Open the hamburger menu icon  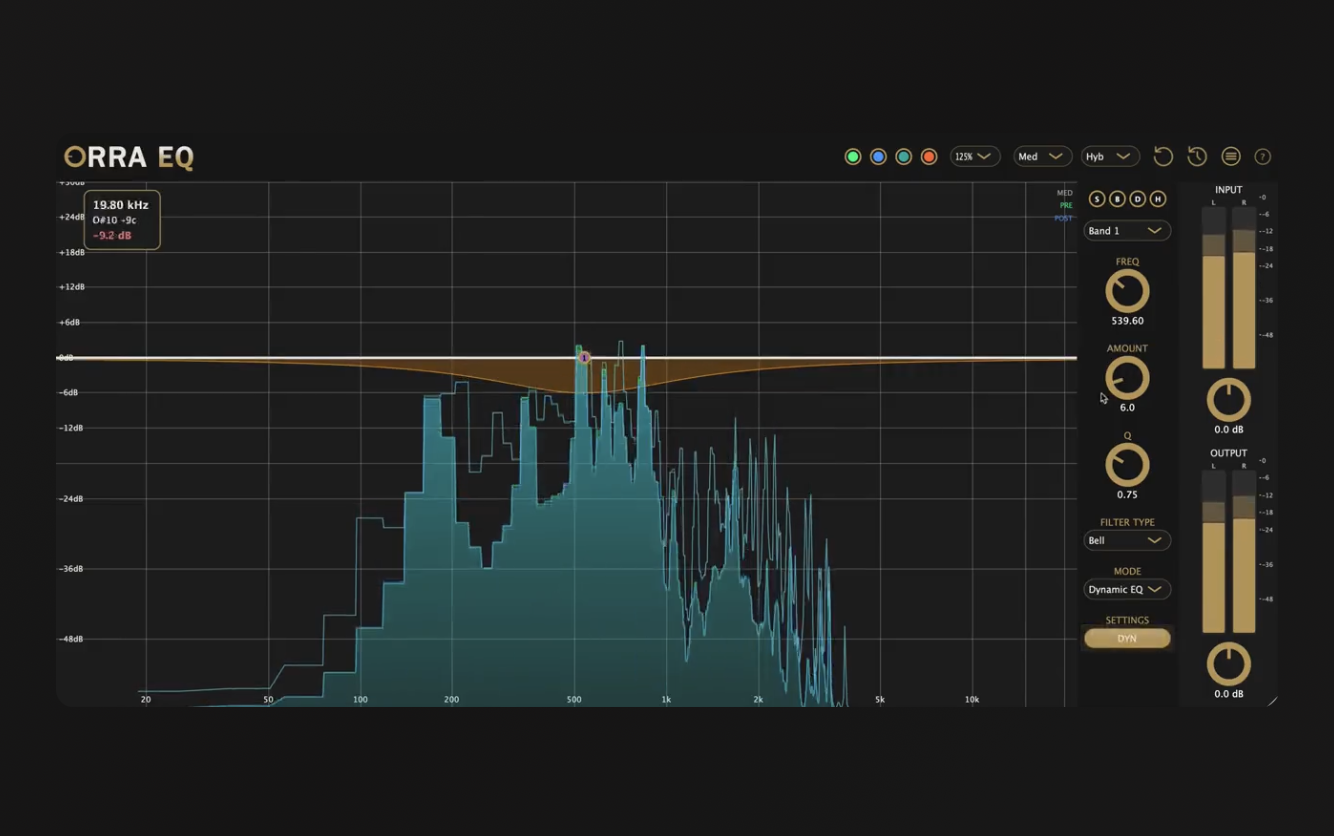tap(1231, 157)
